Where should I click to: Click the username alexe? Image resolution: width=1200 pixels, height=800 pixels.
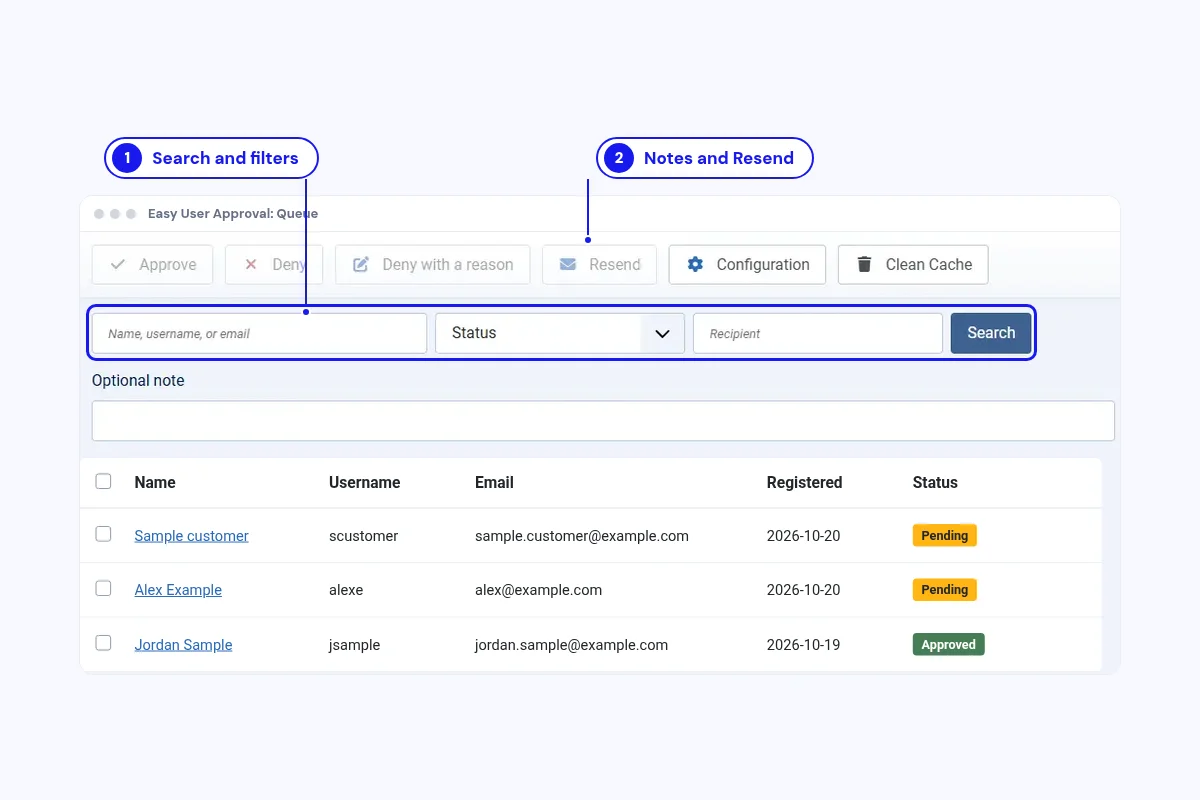[x=346, y=590]
